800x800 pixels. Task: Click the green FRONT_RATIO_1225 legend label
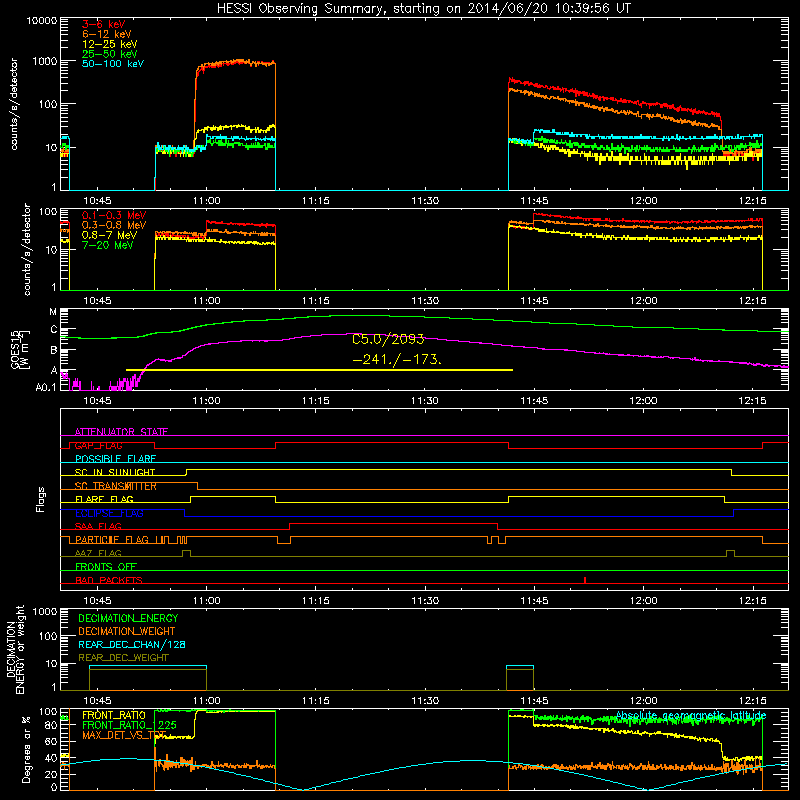(129, 725)
